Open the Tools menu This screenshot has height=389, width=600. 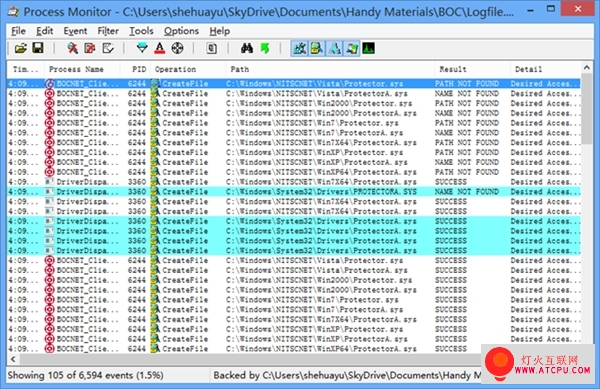pos(141,31)
